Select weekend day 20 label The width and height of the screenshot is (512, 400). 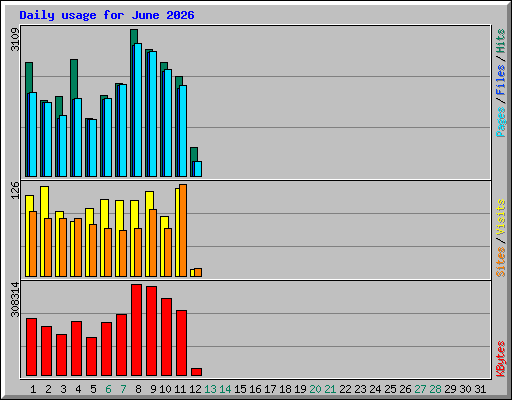[x=315, y=389]
